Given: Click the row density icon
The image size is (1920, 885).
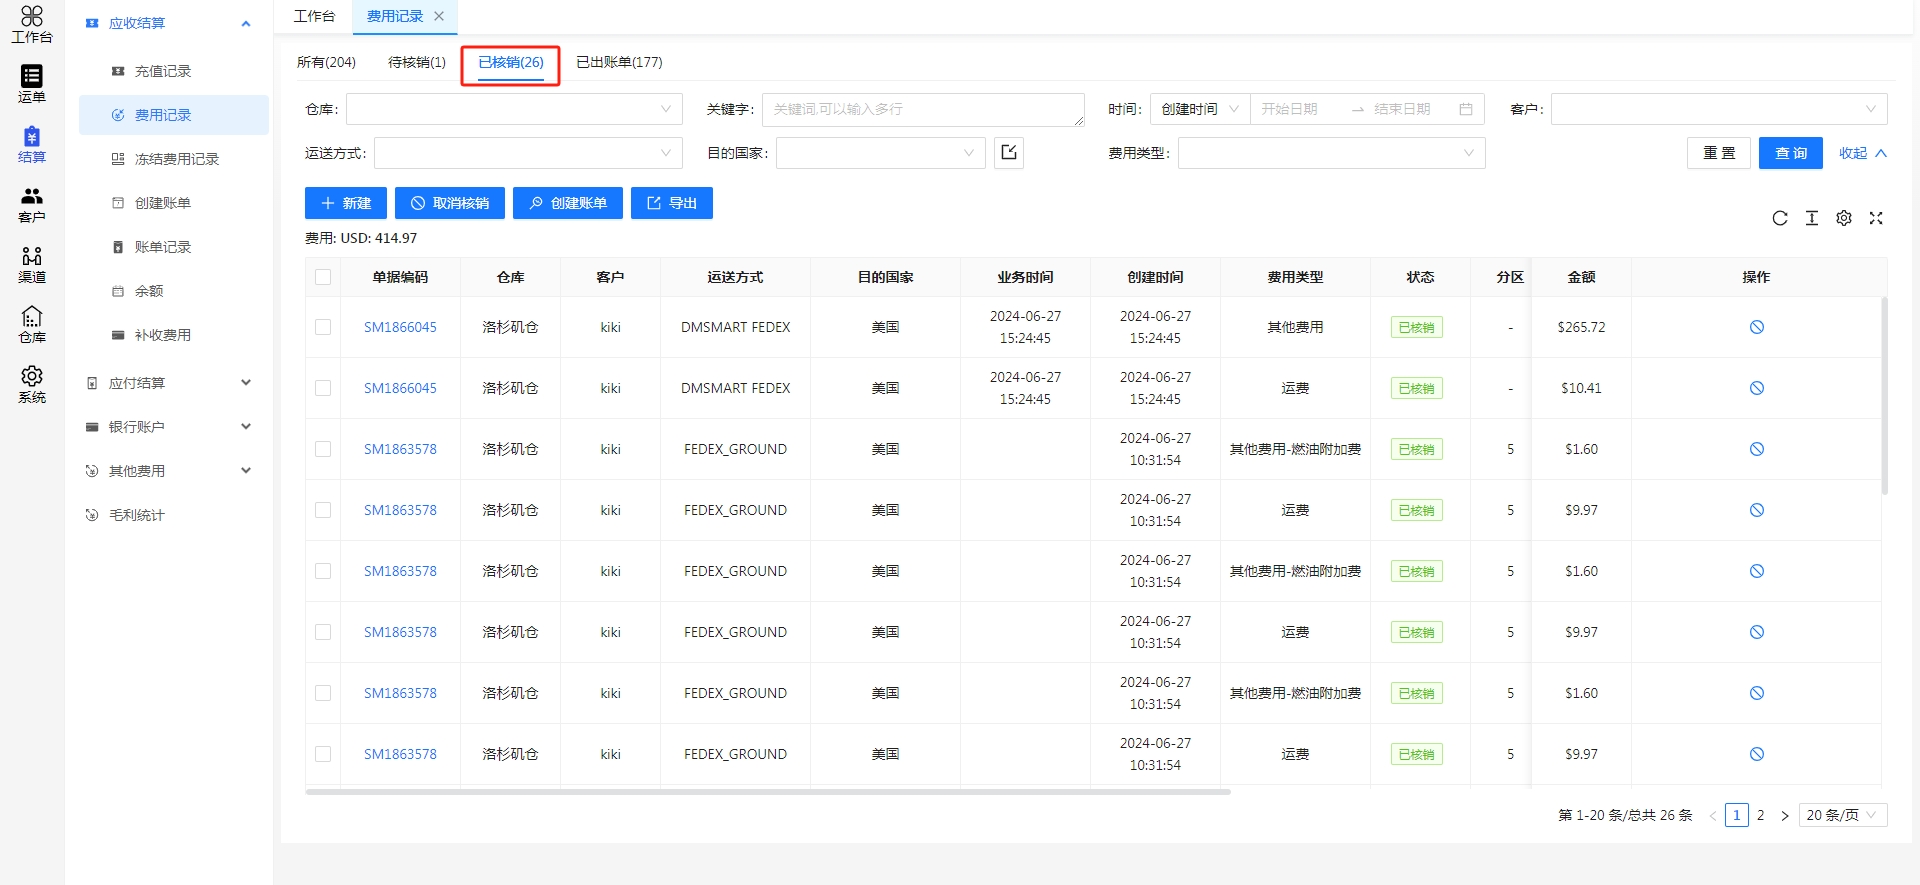Looking at the screenshot, I should coord(1812,218).
